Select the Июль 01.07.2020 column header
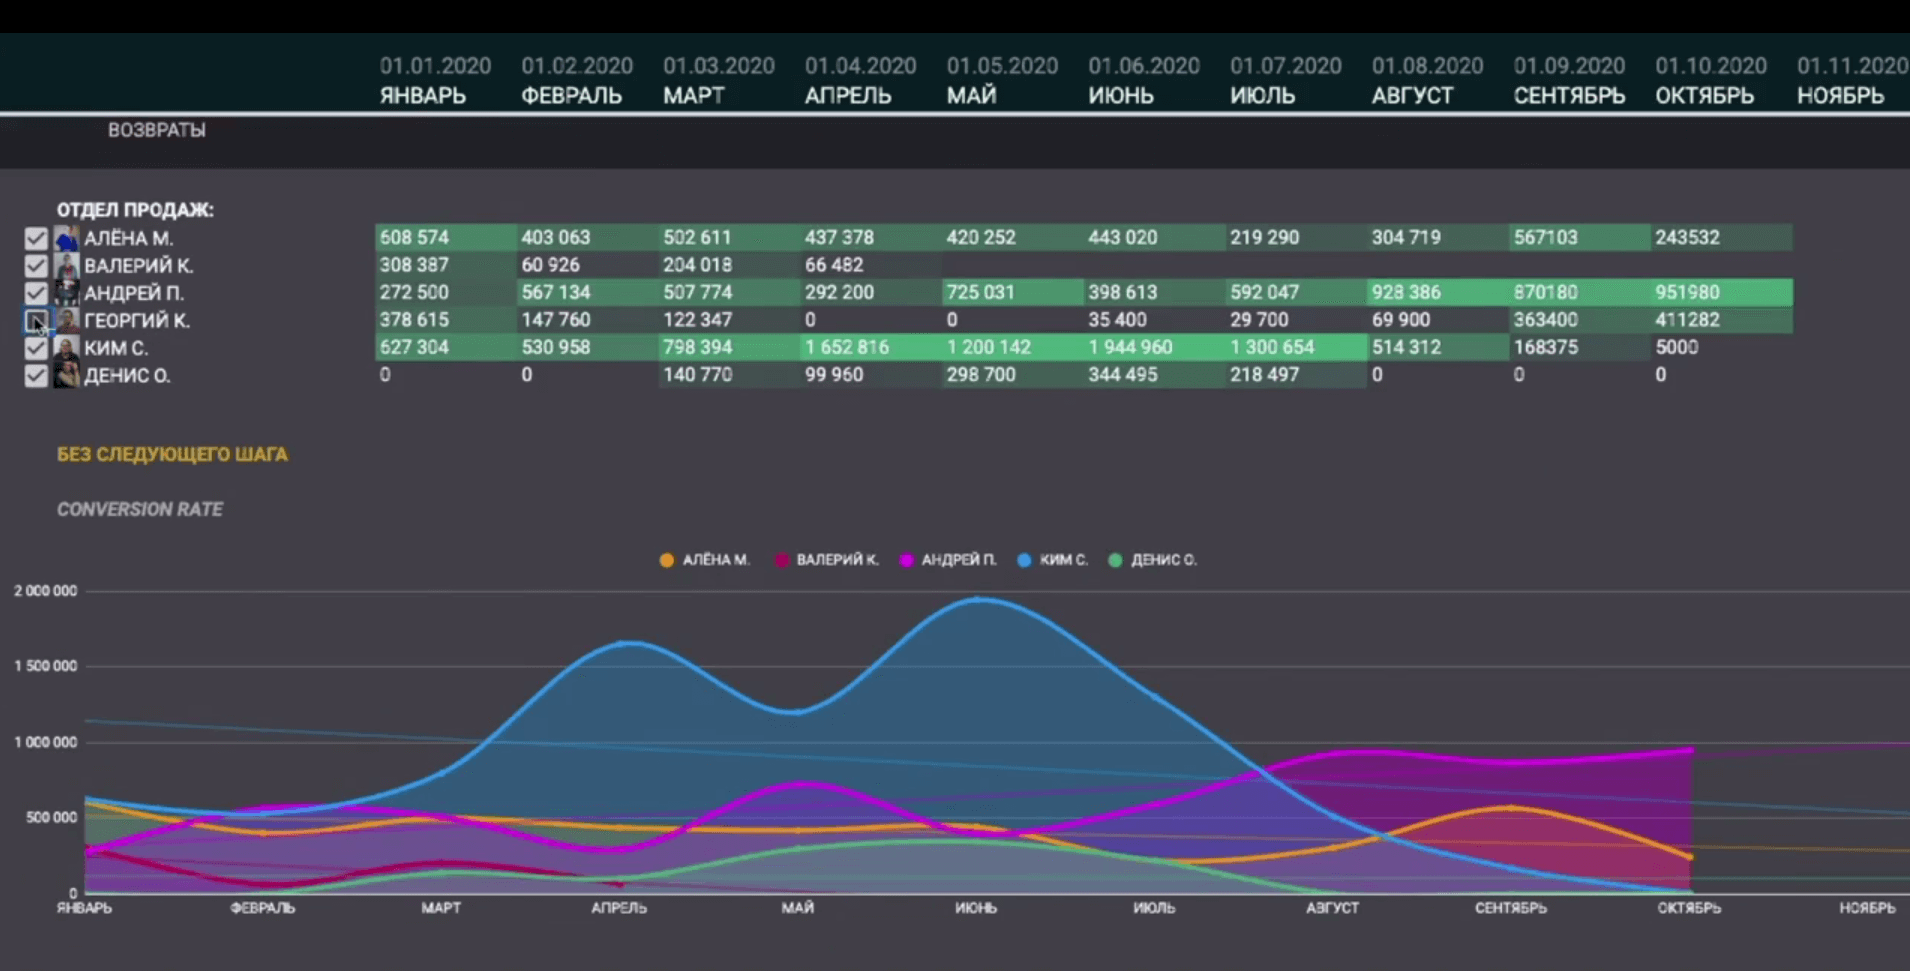Viewport: 1910px width, 971px height. coord(1286,81)
